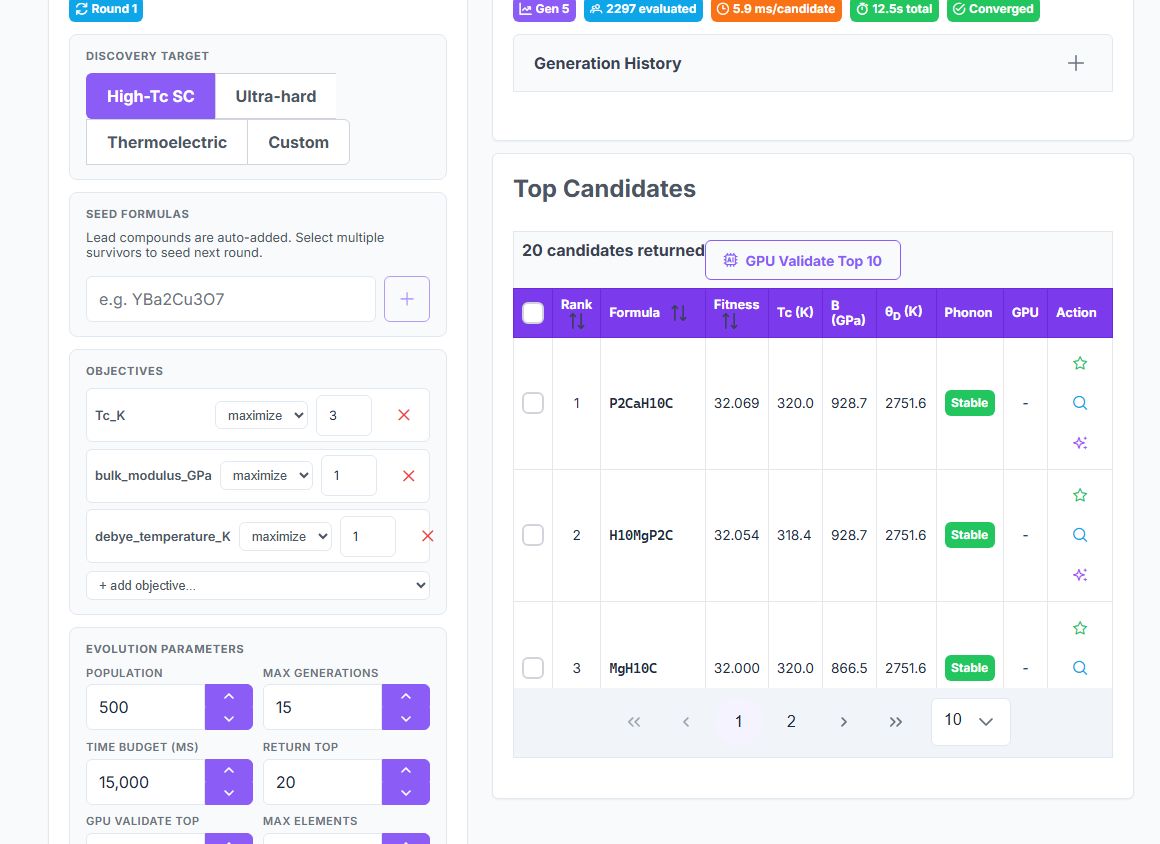Increase Time Budget value
The height and width of the screenshot is (844, 1160).
coord(229,770)
